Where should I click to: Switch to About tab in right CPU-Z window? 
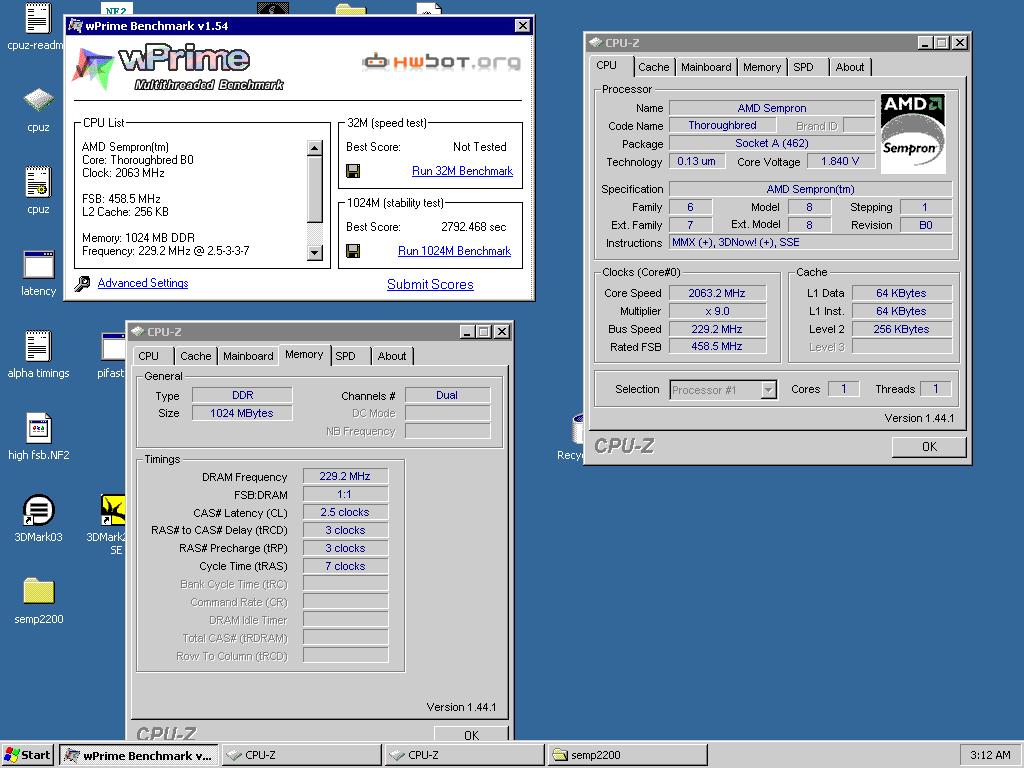pos(850,67)
